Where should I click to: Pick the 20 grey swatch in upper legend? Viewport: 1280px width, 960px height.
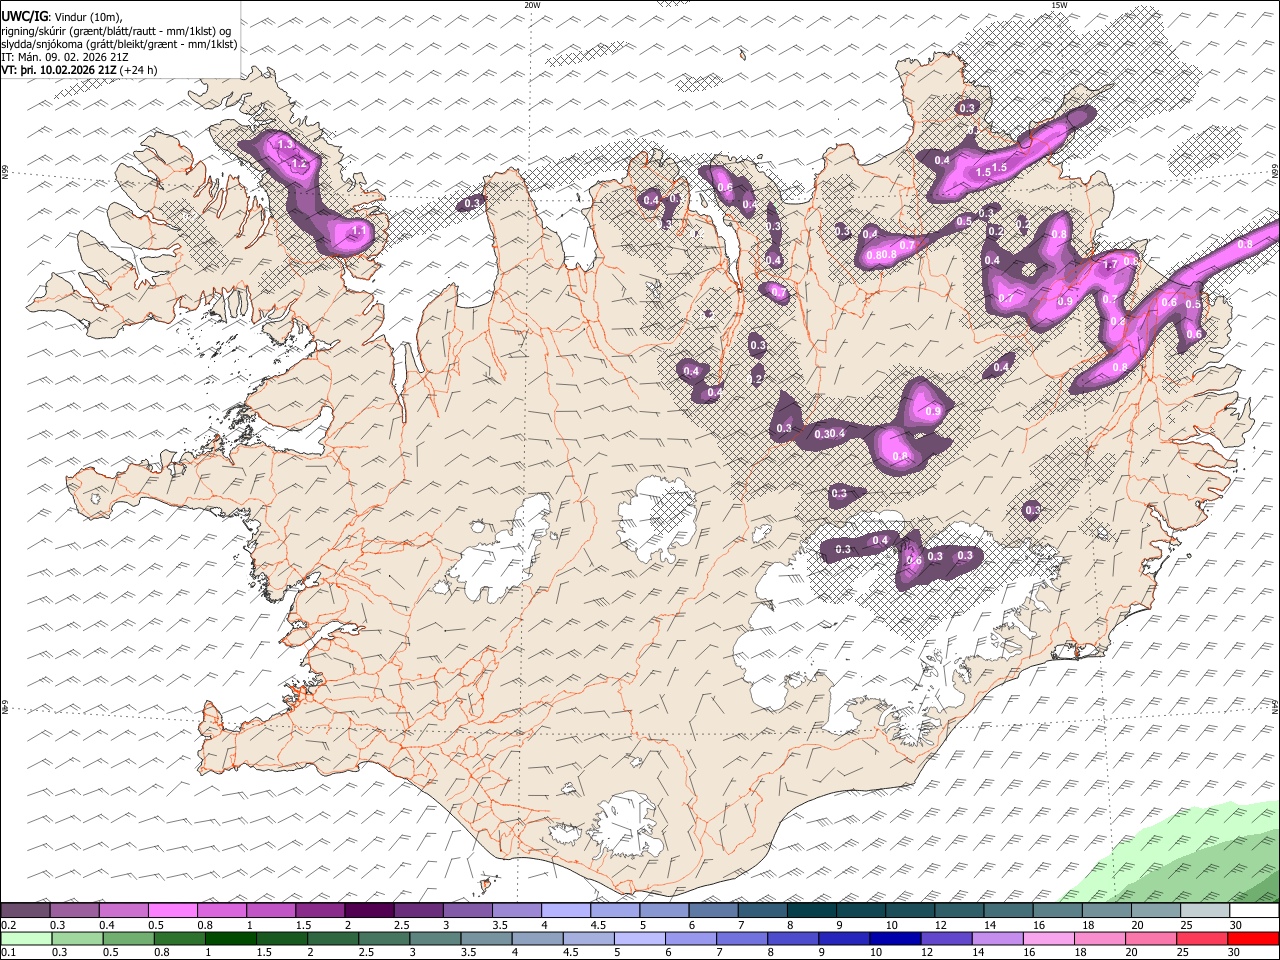[1156, 910]
